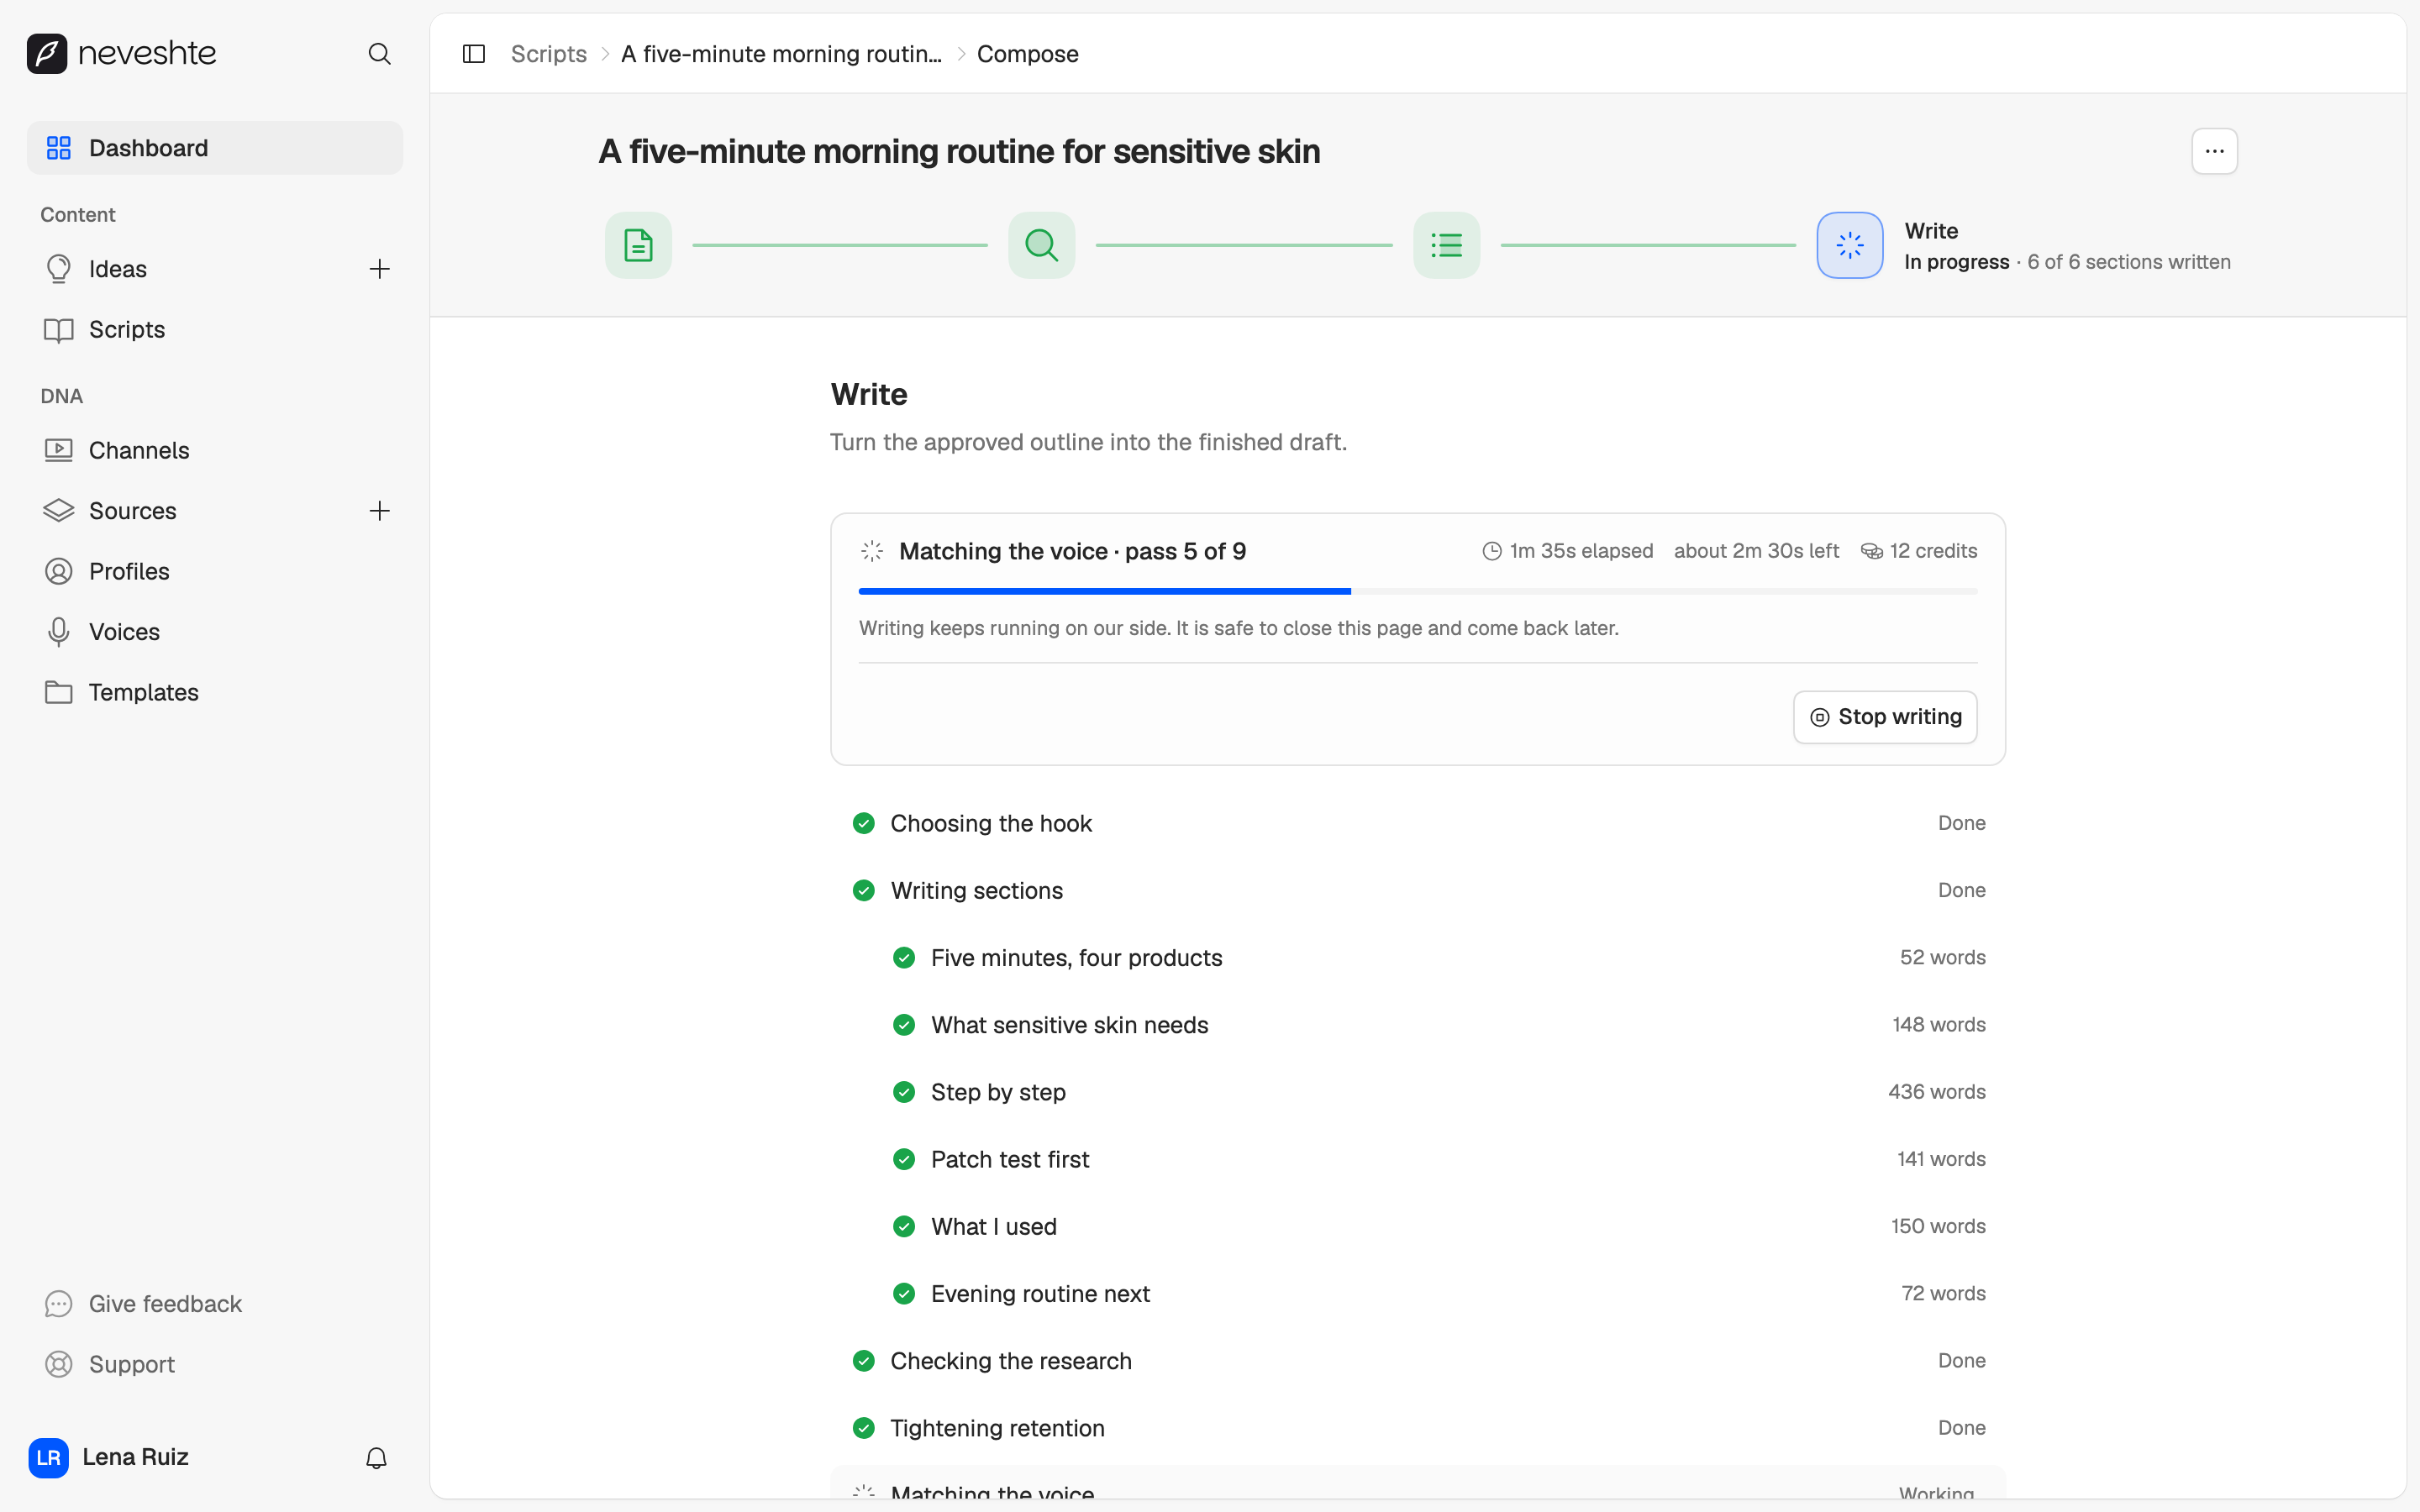Click the LR user avatar

(x=48, y=1458)
